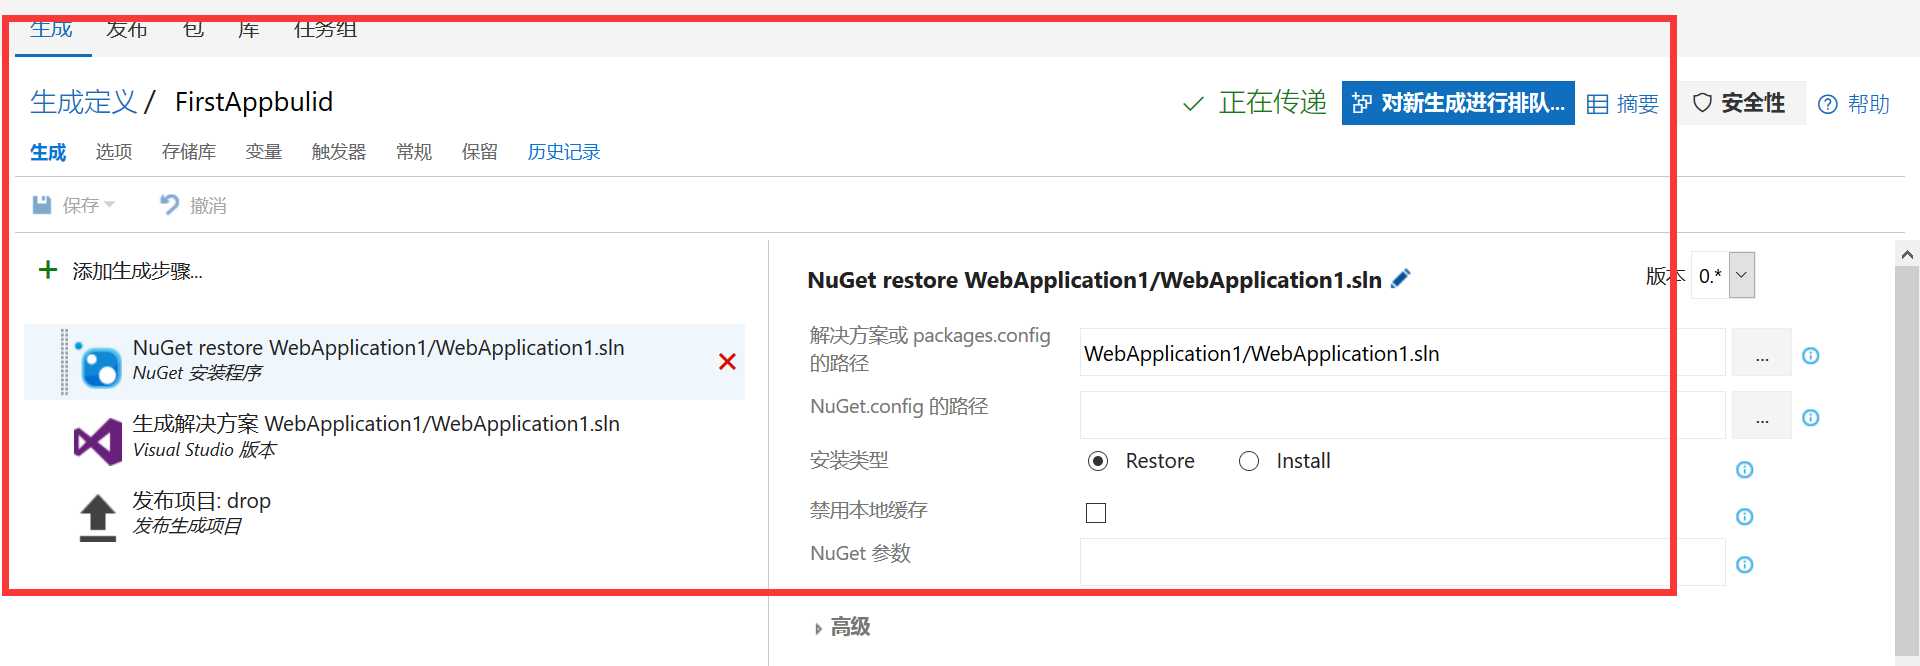Viewport: 1920px width, 666px height.
Task: Open the 库 library top menu
Action: [x=249, y=29]
